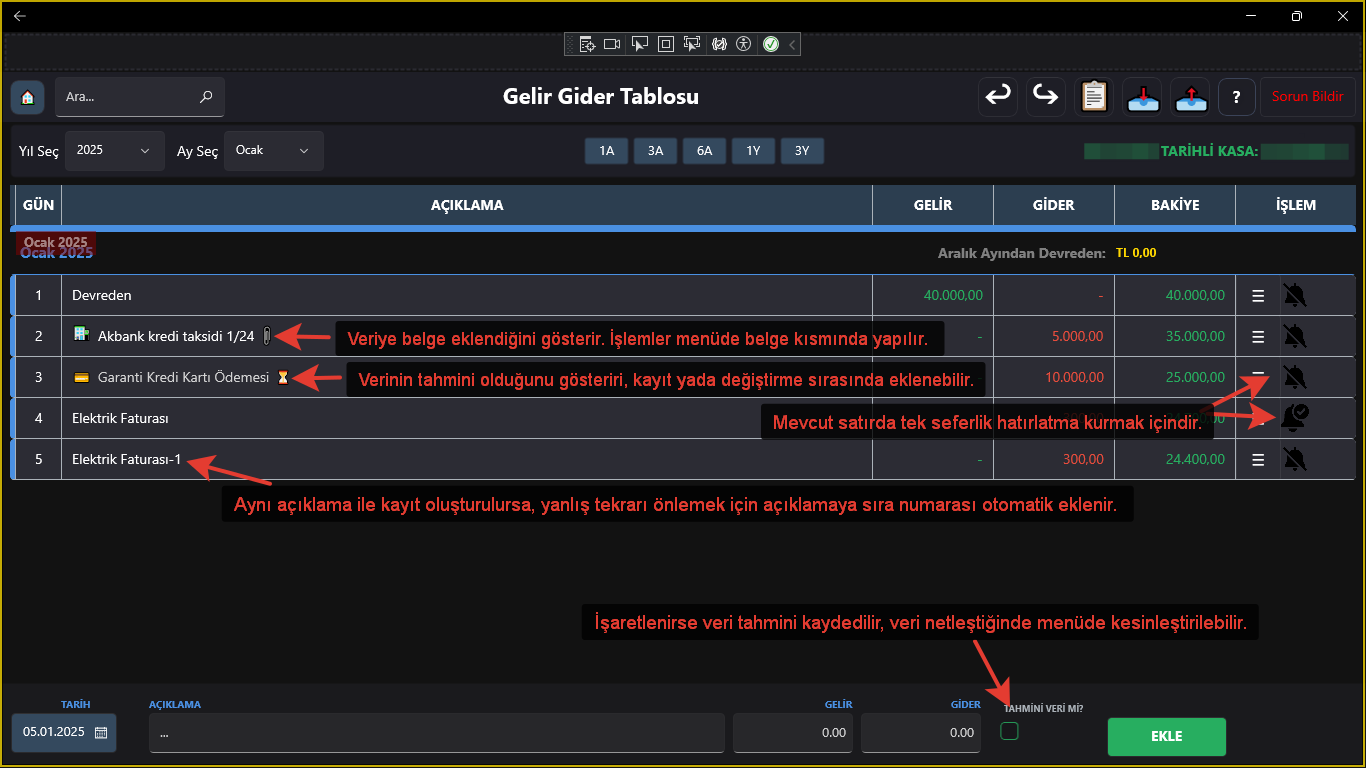The image size is (1366, 768).
Task: Open the Ay Seç month dropdown
Action: [x=271, y=150]
